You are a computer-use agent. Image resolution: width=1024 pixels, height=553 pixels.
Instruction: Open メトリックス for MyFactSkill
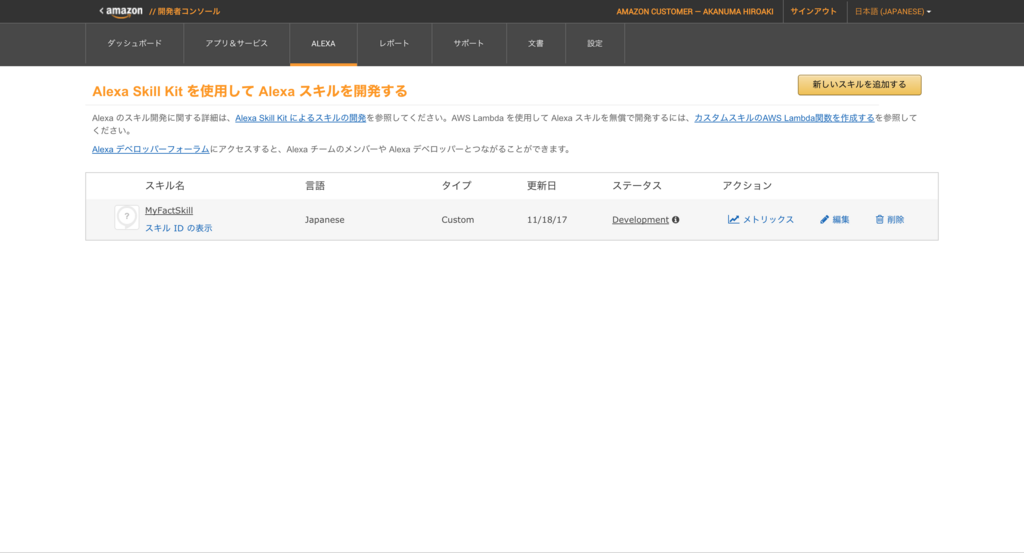(x=768, y=220)
